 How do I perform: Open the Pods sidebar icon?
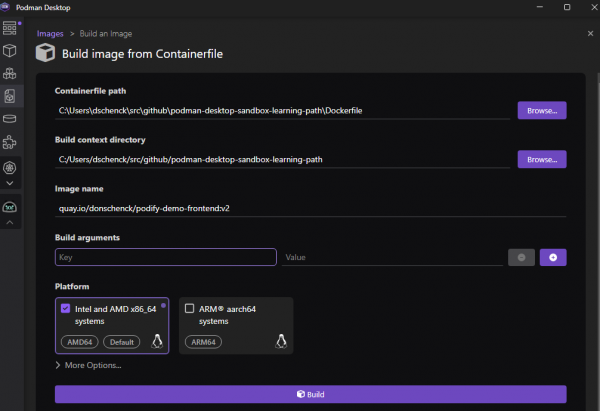coord(9,73)
